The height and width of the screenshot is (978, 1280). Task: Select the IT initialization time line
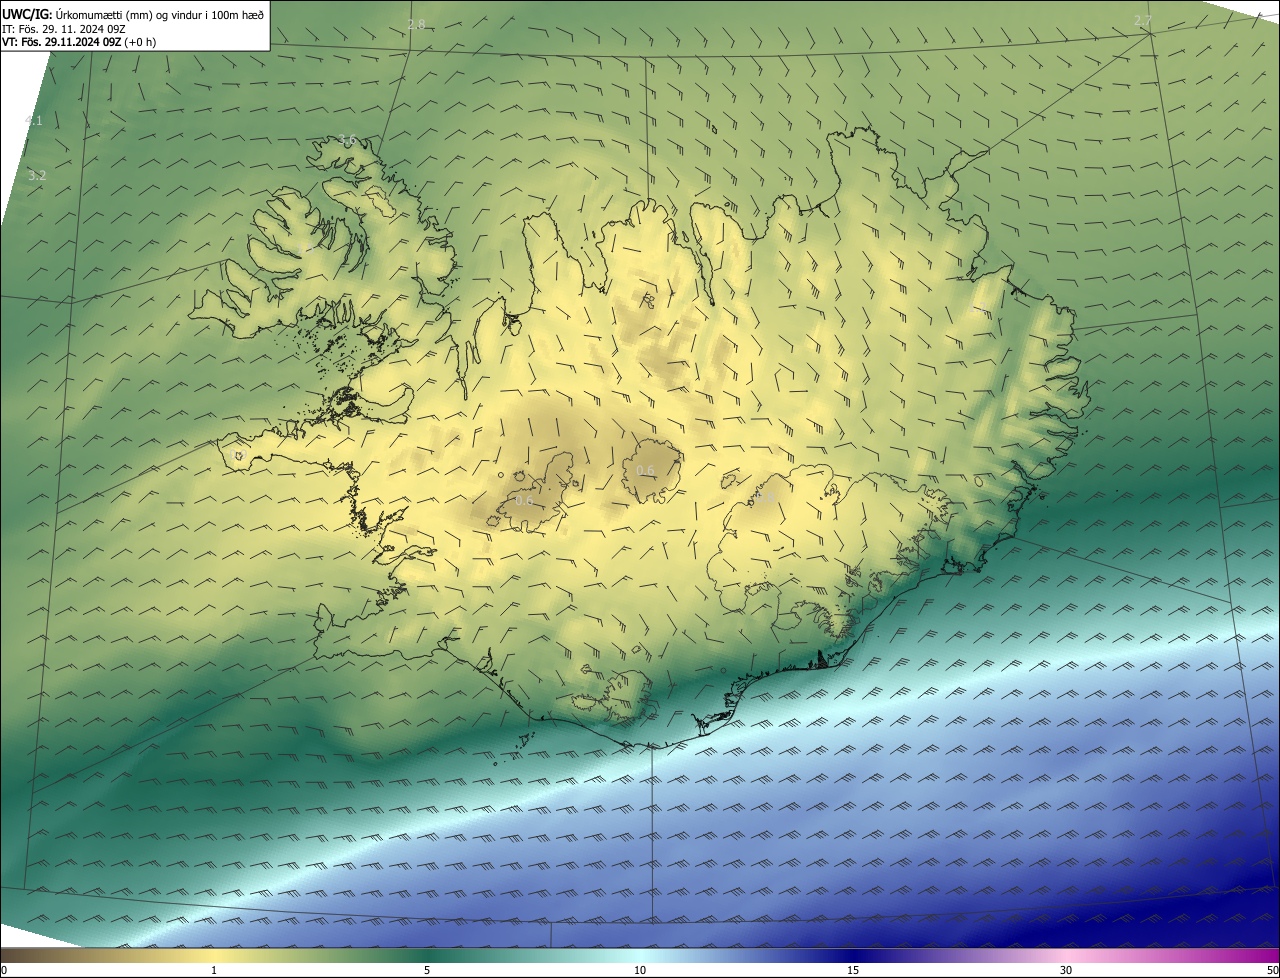(64, 28)
